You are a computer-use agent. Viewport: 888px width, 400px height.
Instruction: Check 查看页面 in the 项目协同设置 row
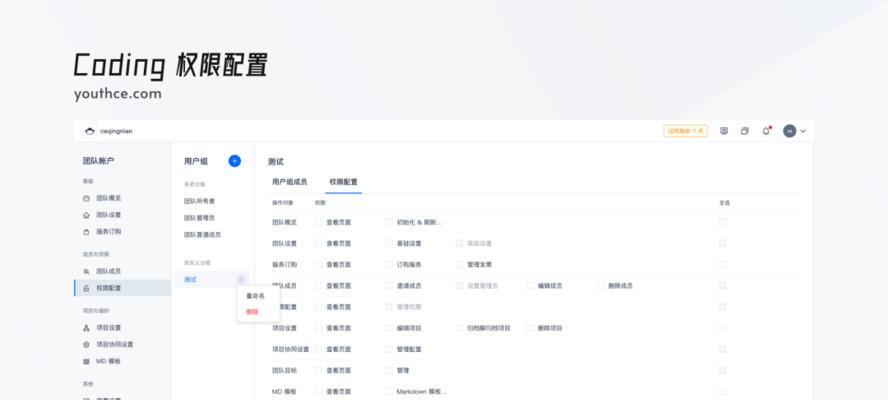[x=318, y=349]
